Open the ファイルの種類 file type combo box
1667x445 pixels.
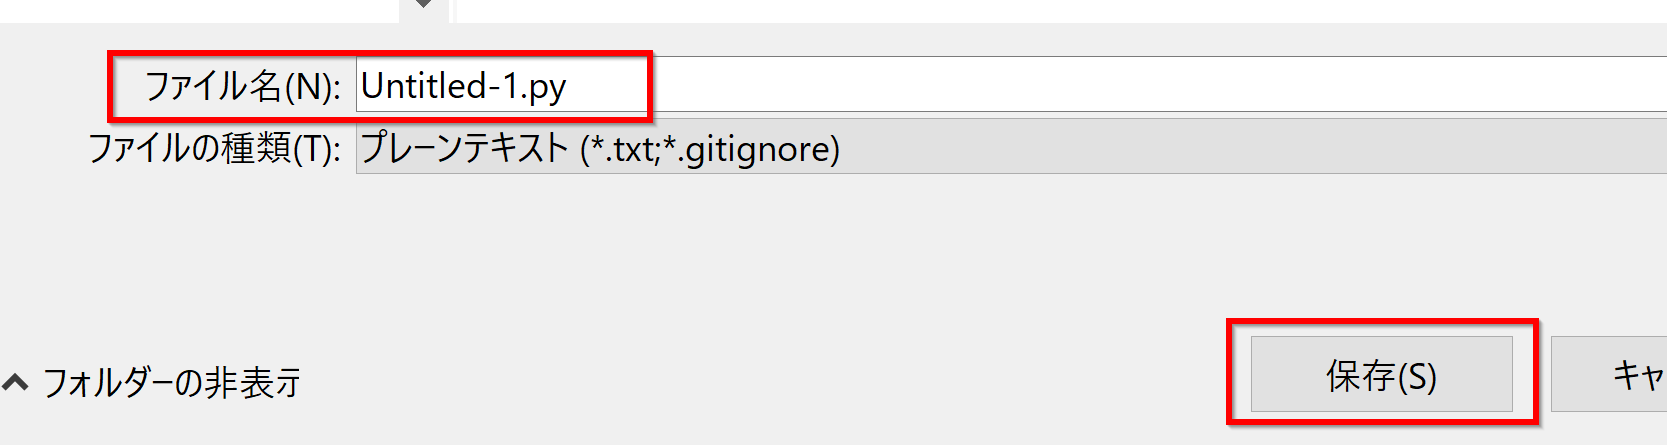[x=1011, y=147]
